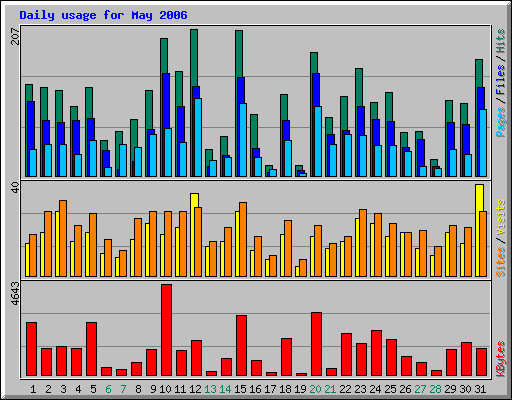Click the red KBytes bar for day 5
Screen dimensions: 512x400
click(91, 349)
